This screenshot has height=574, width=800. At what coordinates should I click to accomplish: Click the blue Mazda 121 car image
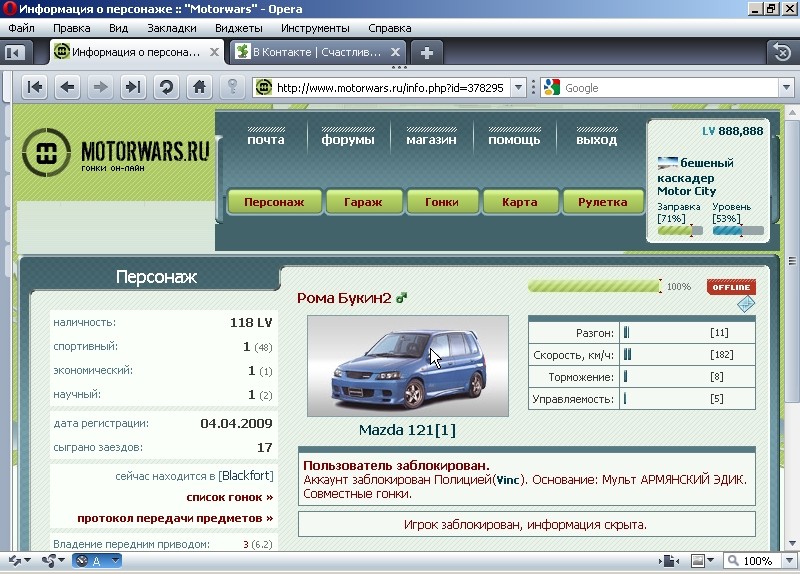pyautogui.click(x=408, y=366)
